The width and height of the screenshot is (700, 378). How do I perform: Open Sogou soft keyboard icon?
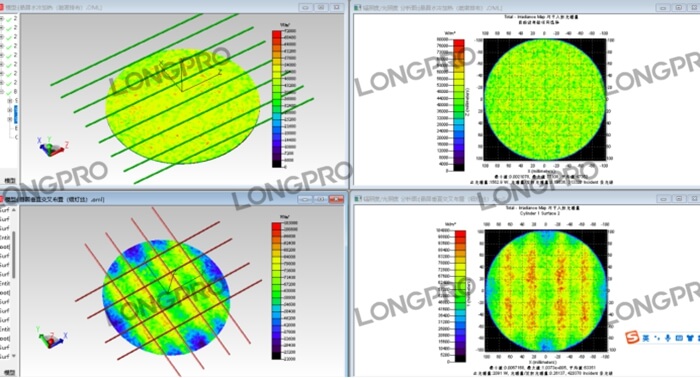[679, 338]
